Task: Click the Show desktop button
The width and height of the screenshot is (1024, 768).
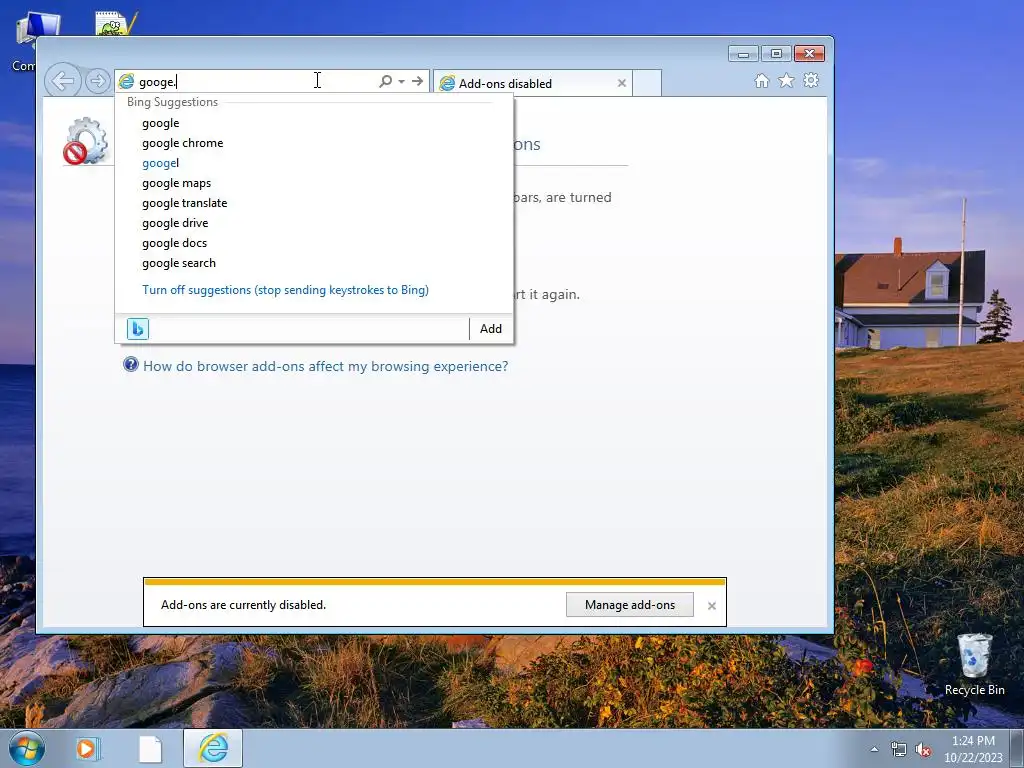Action: click(1017, 748)
